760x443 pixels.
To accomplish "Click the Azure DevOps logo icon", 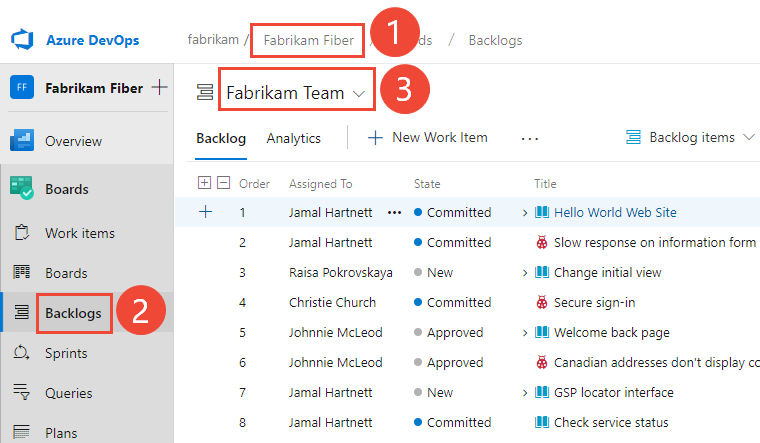I will tap(22, 40).
